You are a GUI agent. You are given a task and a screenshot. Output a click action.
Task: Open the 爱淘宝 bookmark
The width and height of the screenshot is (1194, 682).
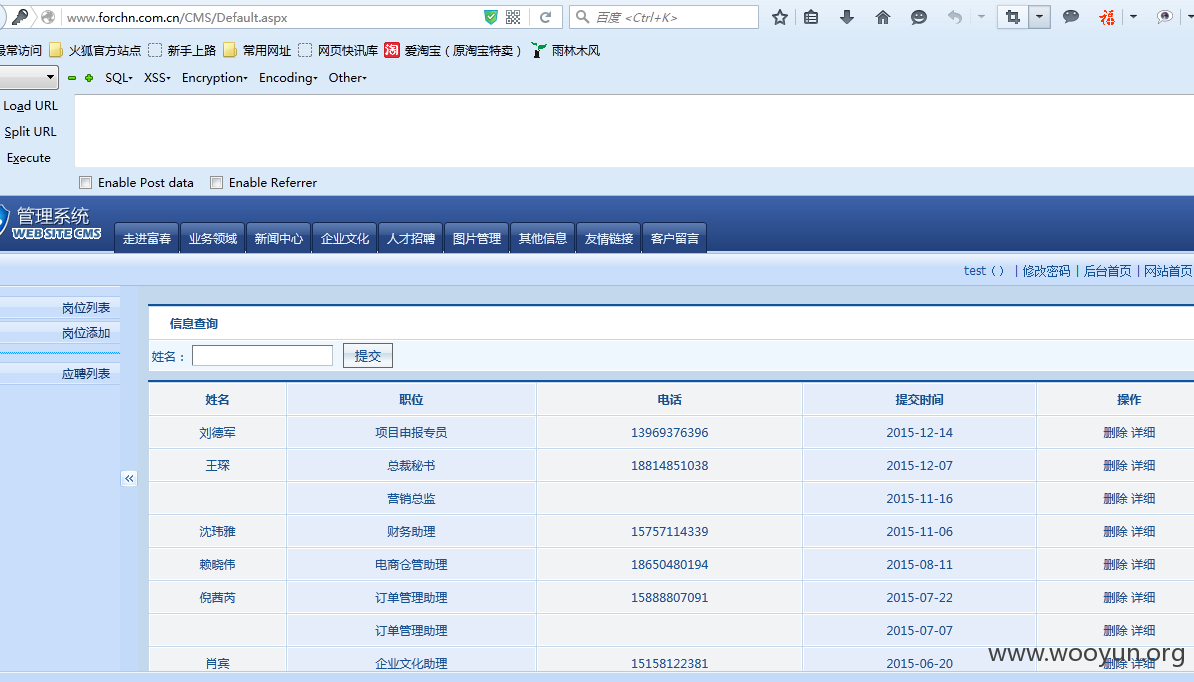pos(453,50)
